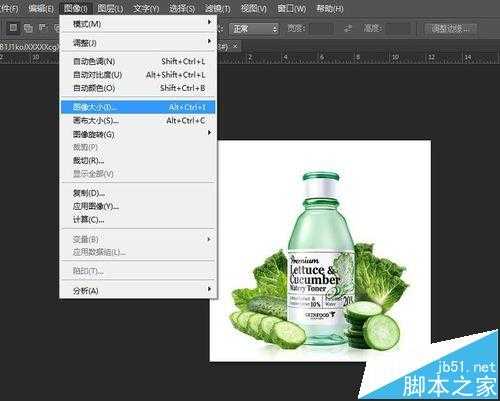Choose 裁切(R)... from the menu
This screenshot has height=401, width=500.
click(x=138, y=160)
